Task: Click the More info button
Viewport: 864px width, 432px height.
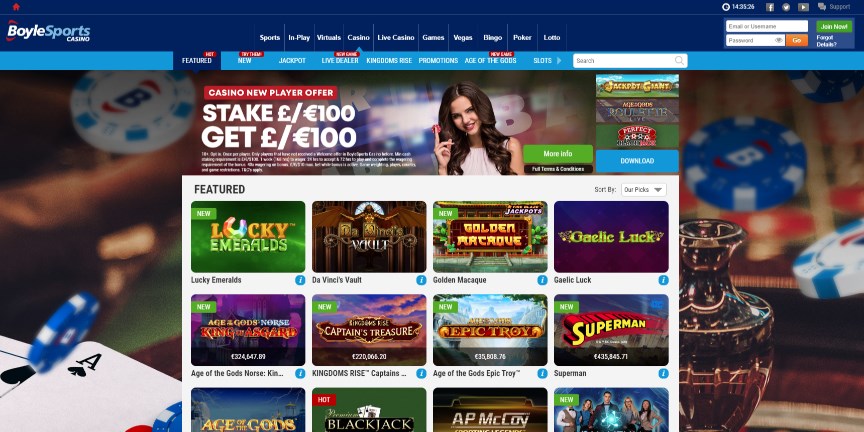Action: (558, 154)
